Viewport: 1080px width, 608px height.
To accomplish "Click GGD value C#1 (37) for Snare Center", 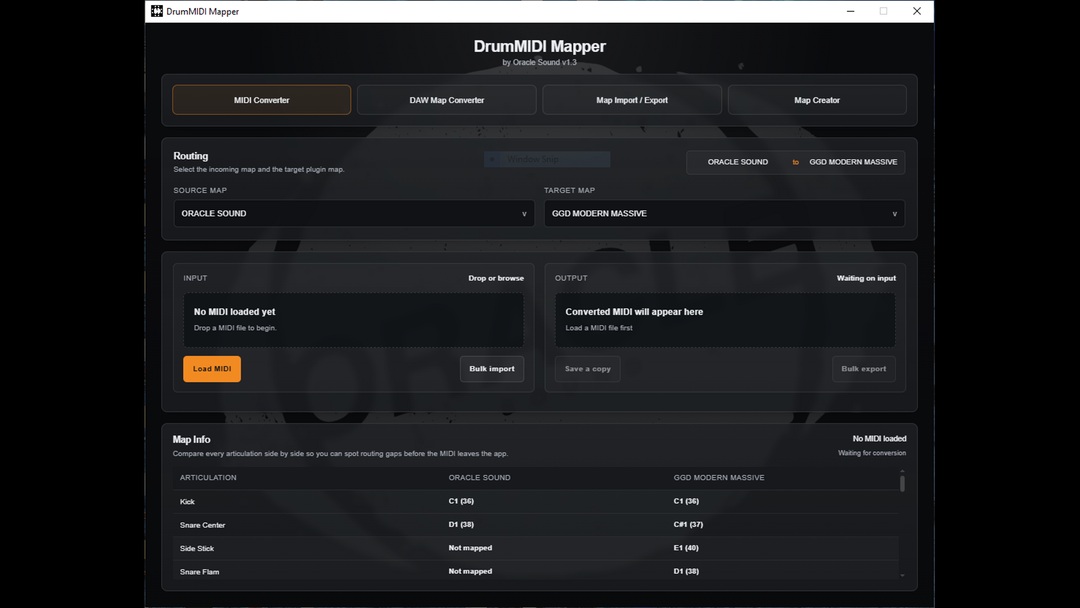I will 688,525.
